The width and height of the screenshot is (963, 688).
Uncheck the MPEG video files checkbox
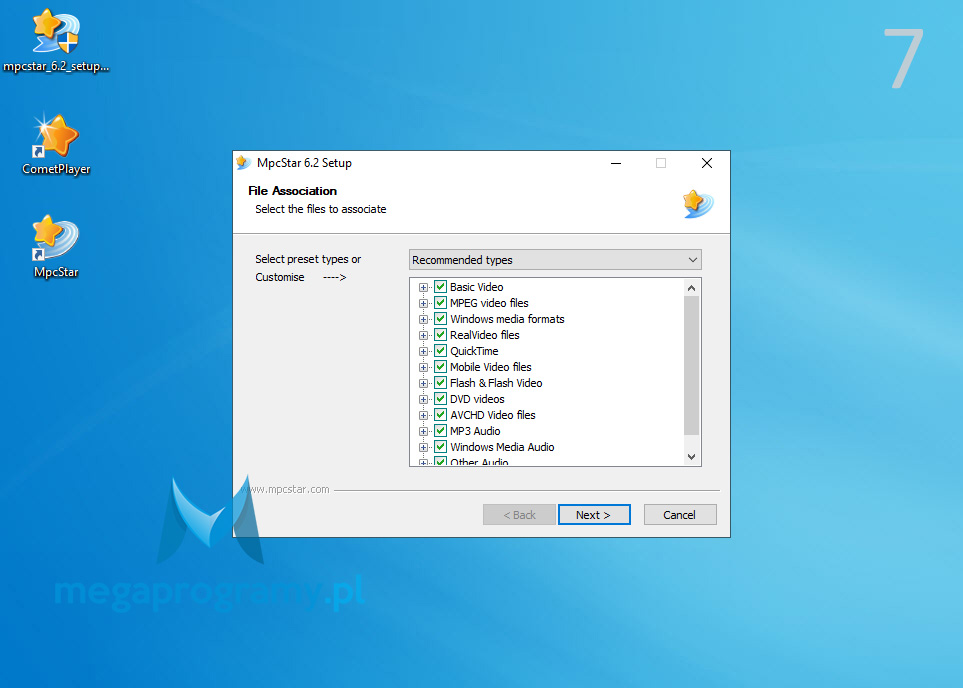[x=440, y=303]
